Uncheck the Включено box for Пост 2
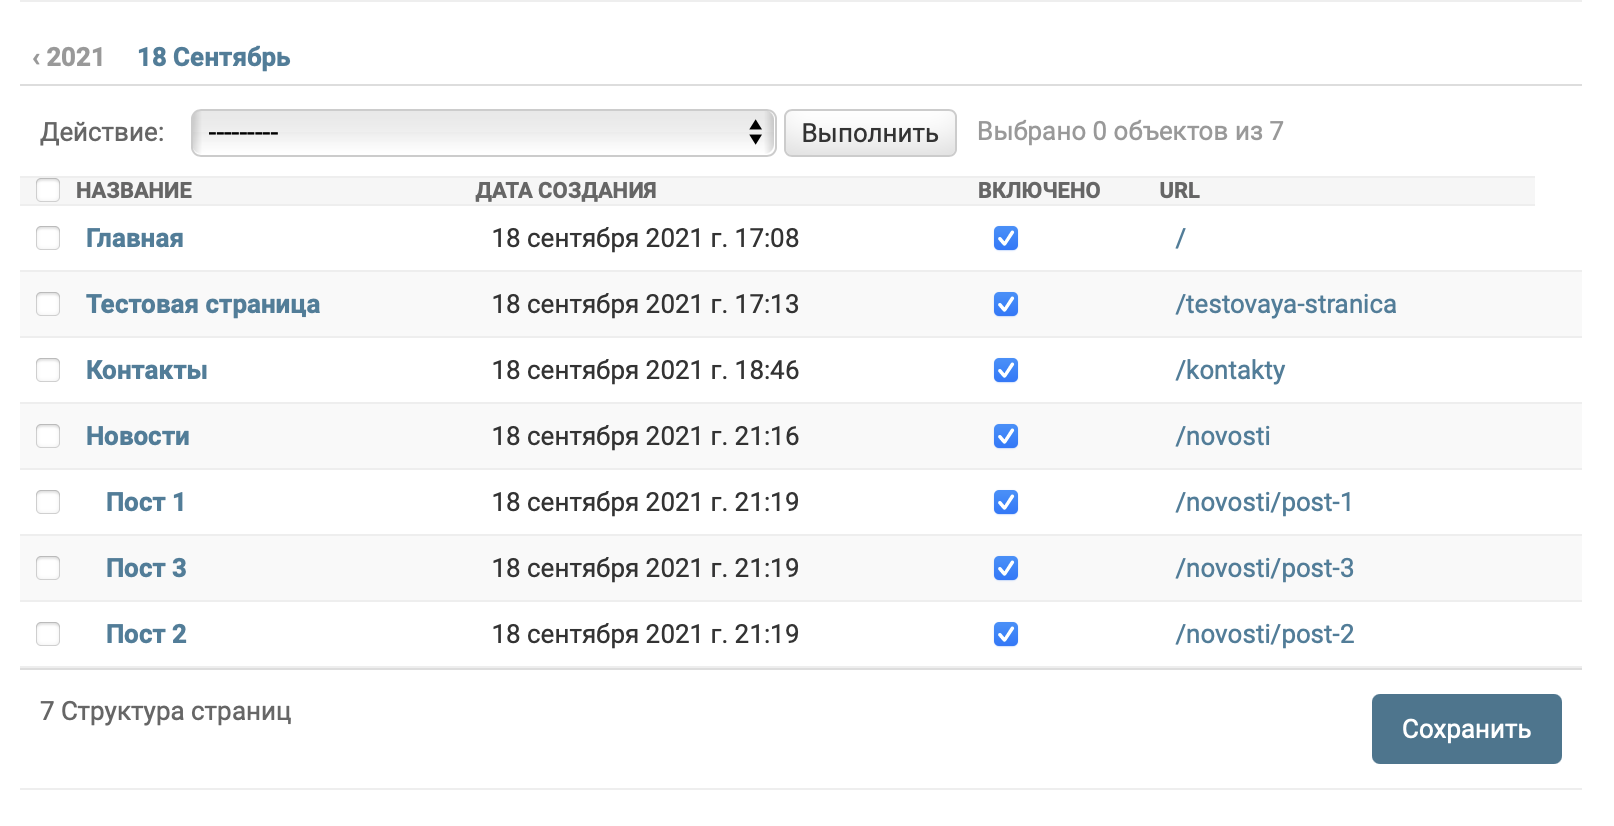This screenshot has height=826, width=1614. tap(1006, 634)
